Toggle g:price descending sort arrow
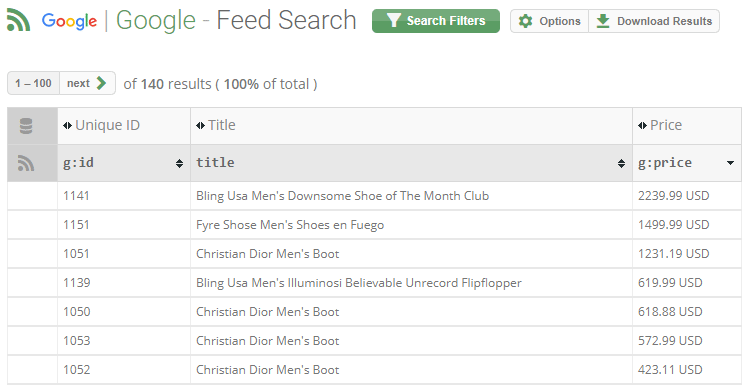This screenshot has width=750, height=385. [x=730, y=163]
